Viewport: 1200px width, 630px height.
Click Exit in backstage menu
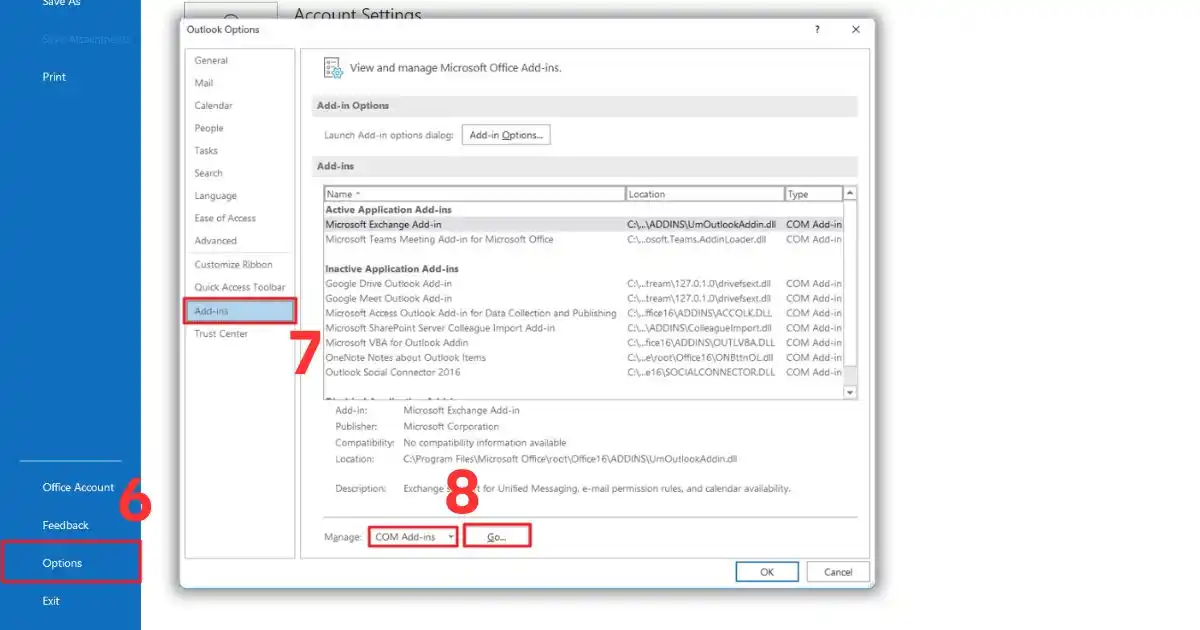tap(51, 601)
